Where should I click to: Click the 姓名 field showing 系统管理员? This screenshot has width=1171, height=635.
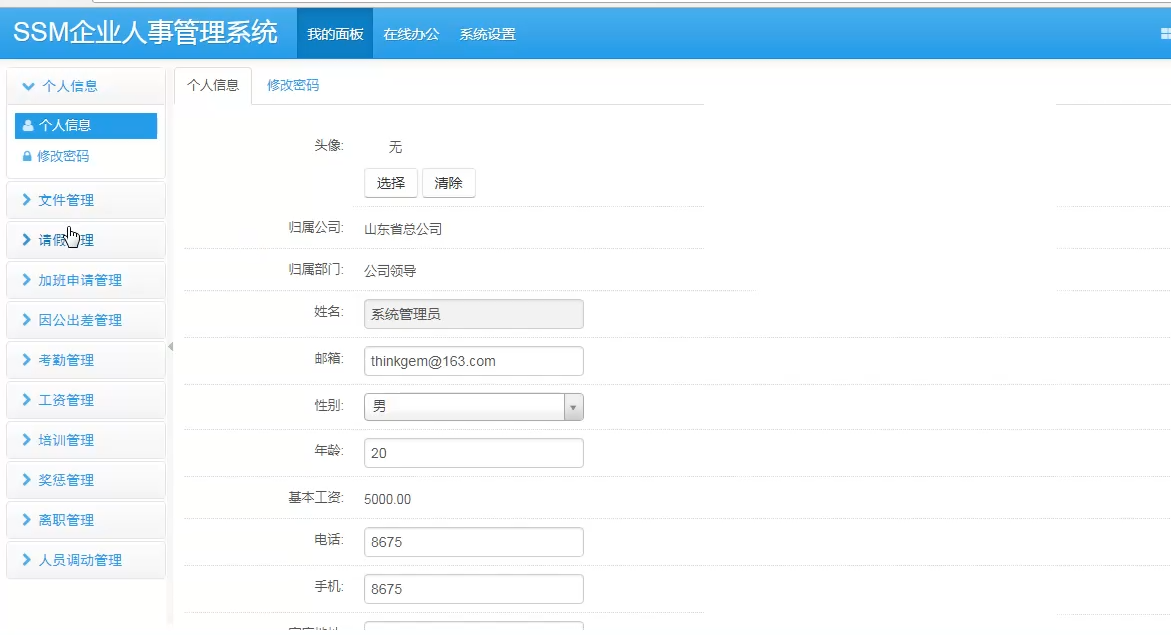click(x=473, y=314)
